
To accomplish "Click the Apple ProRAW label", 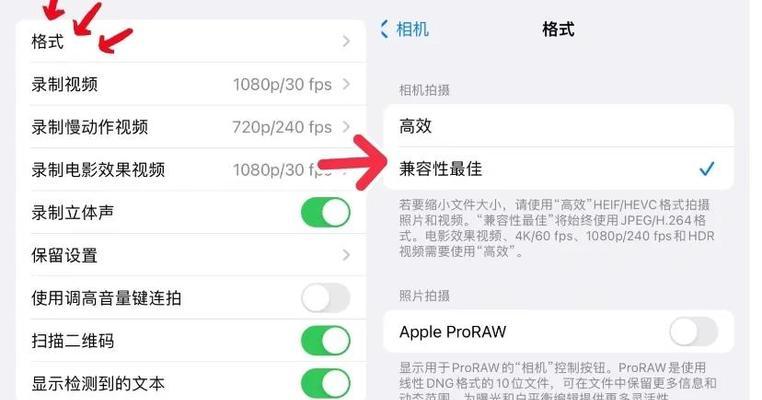I will (452, 332).
